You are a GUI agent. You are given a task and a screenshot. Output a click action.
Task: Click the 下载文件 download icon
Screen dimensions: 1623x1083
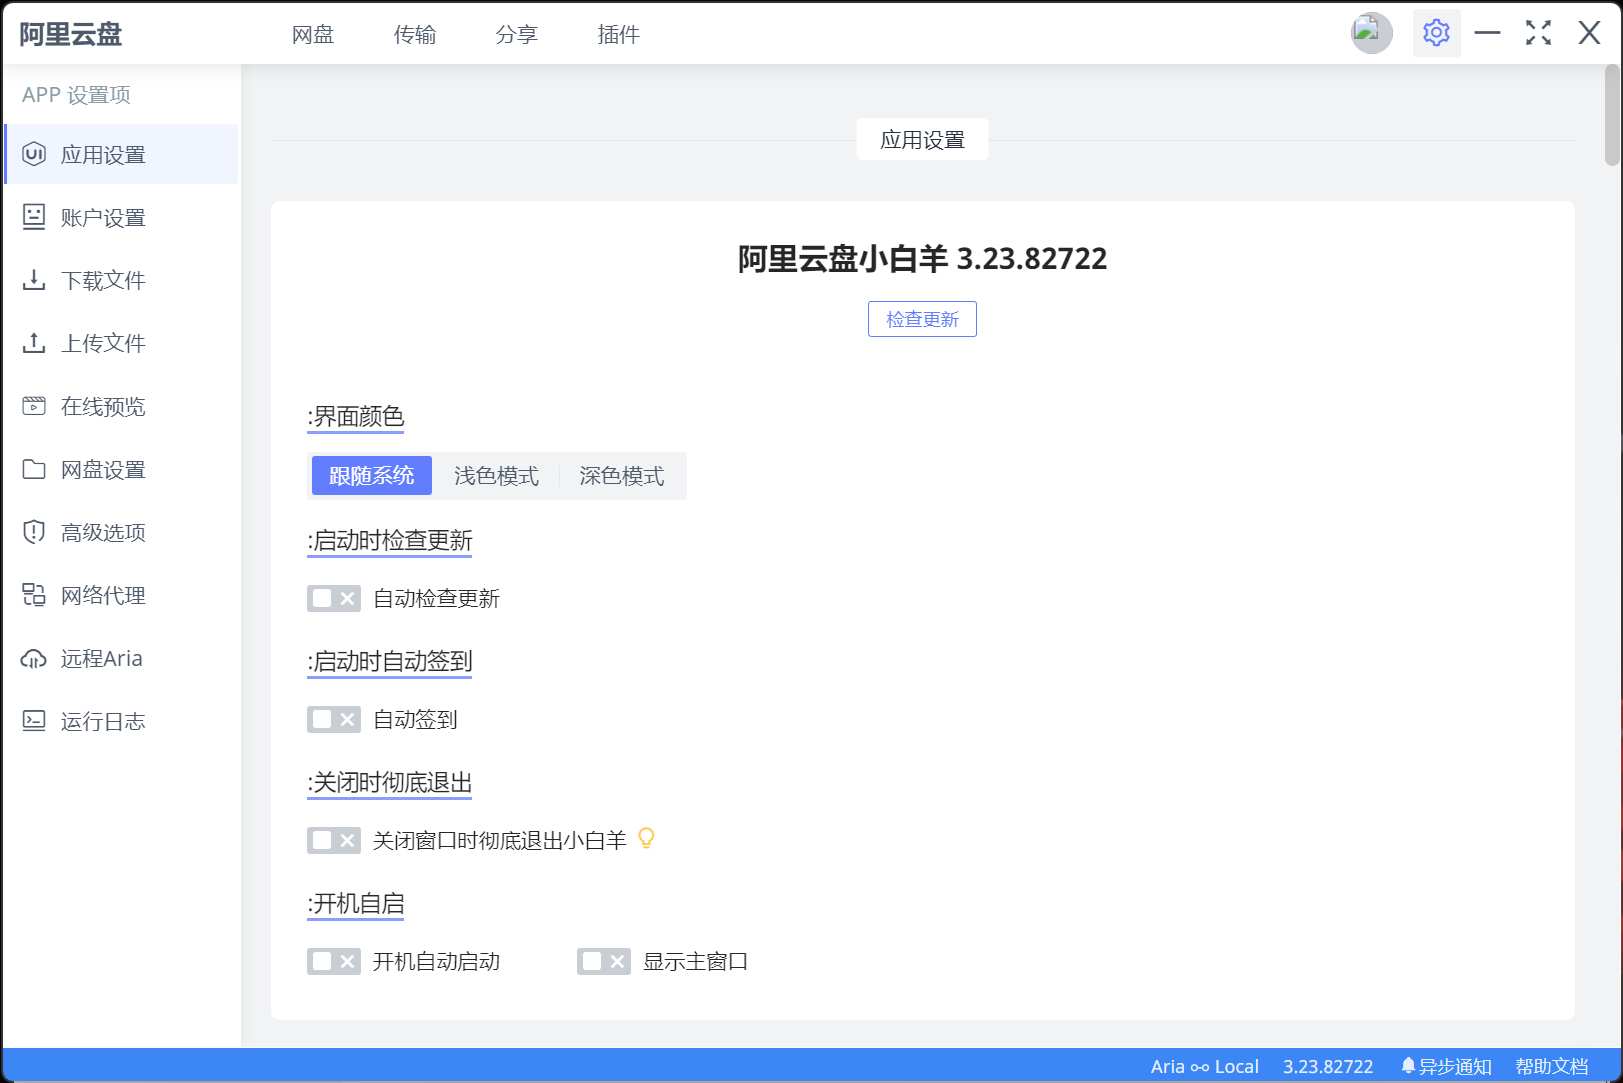pyautogui.click(x=34, y=280)
